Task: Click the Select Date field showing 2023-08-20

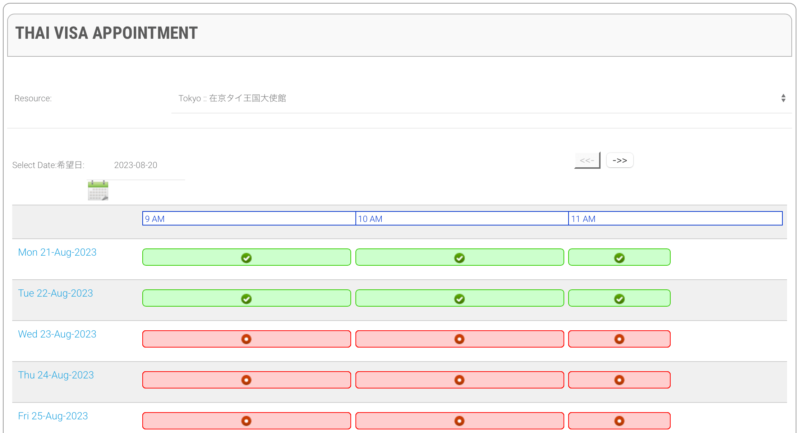Action: click(x=136, y=165)
